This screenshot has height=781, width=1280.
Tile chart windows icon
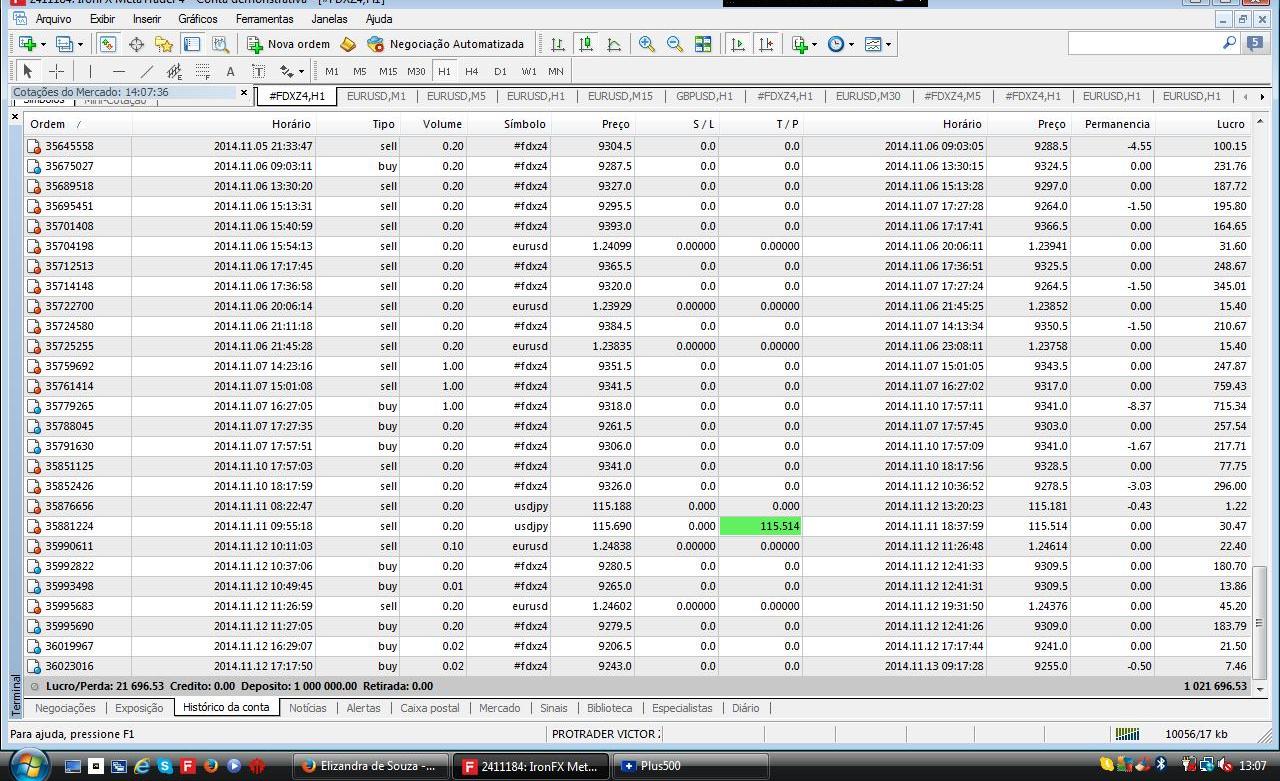click(703, 44)
